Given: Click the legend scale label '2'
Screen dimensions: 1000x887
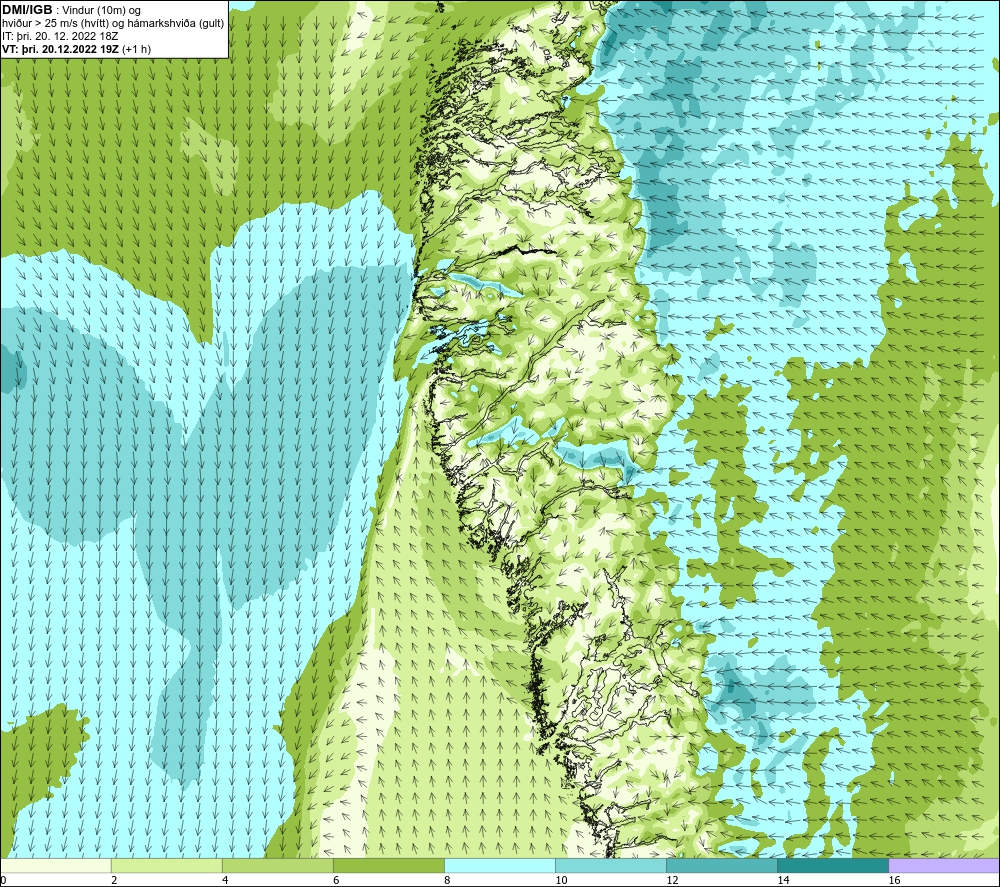Looking at the screenshot, I should coord(114,881).
